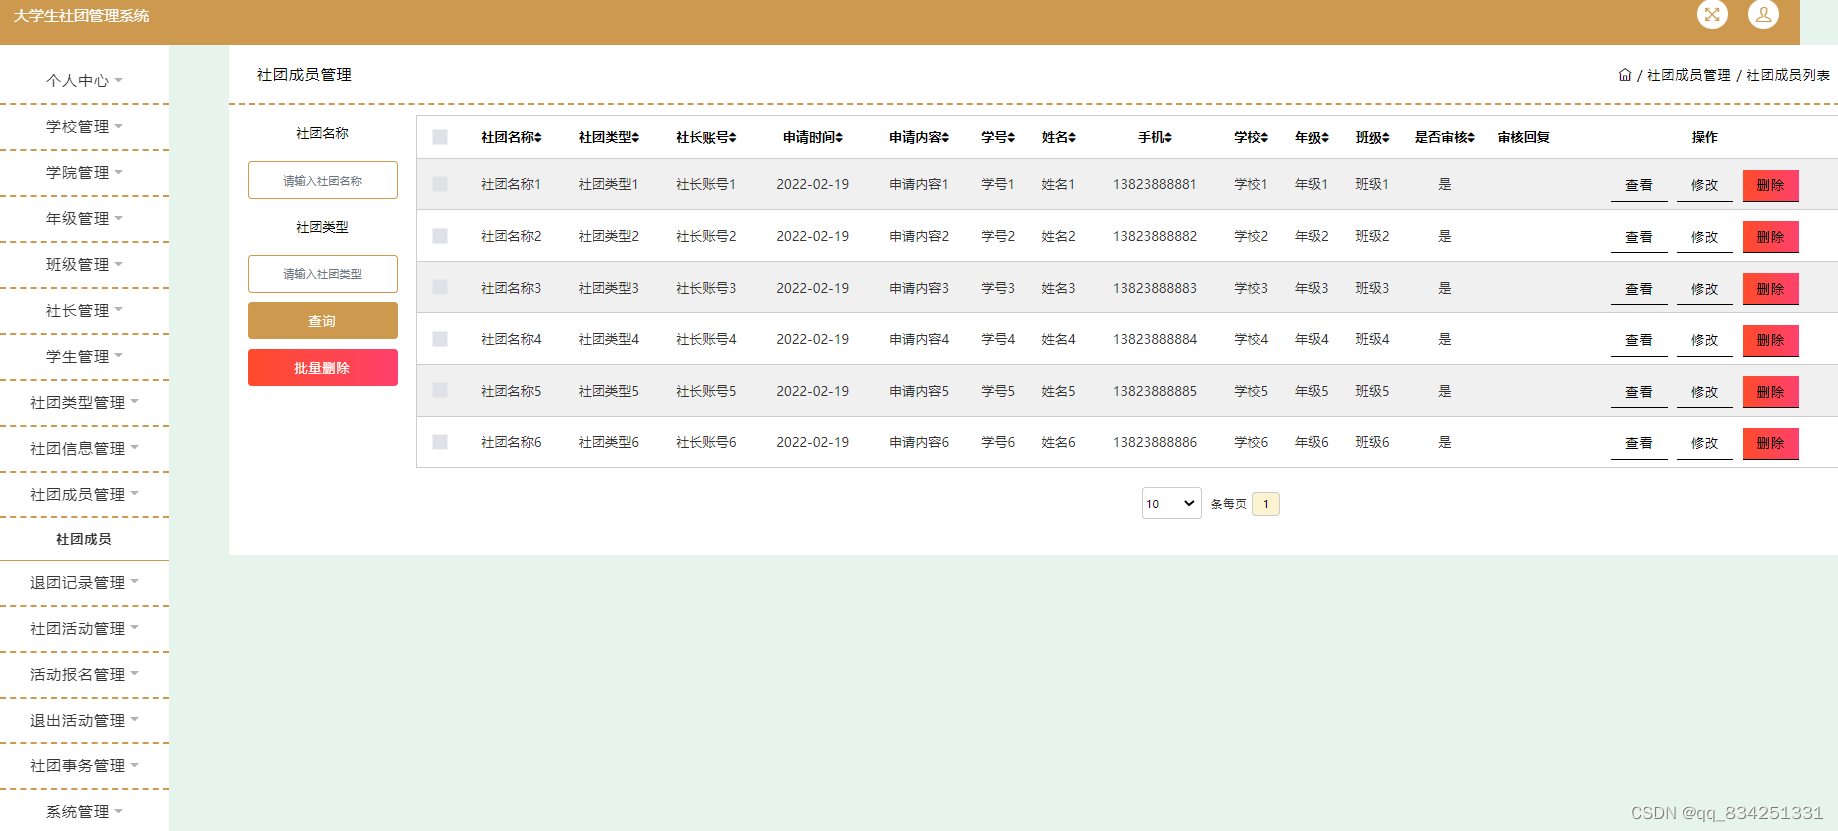Expand 个人中心 sidebar menu

(x=84, y=80)
